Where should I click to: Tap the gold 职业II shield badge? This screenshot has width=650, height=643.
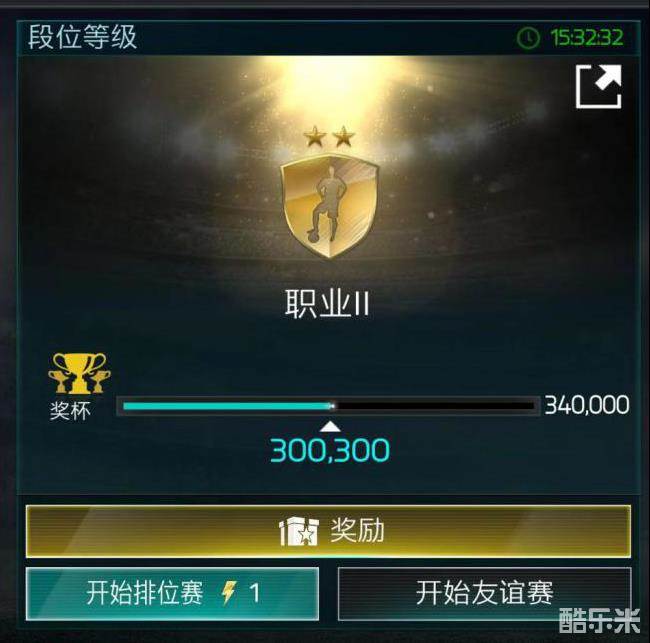330,206
